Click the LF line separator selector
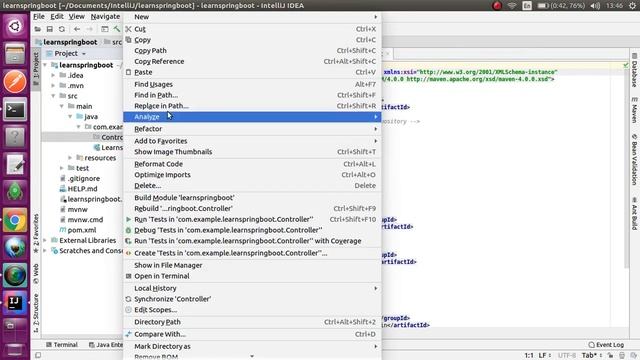640x360 pixels. coord(544,356)
